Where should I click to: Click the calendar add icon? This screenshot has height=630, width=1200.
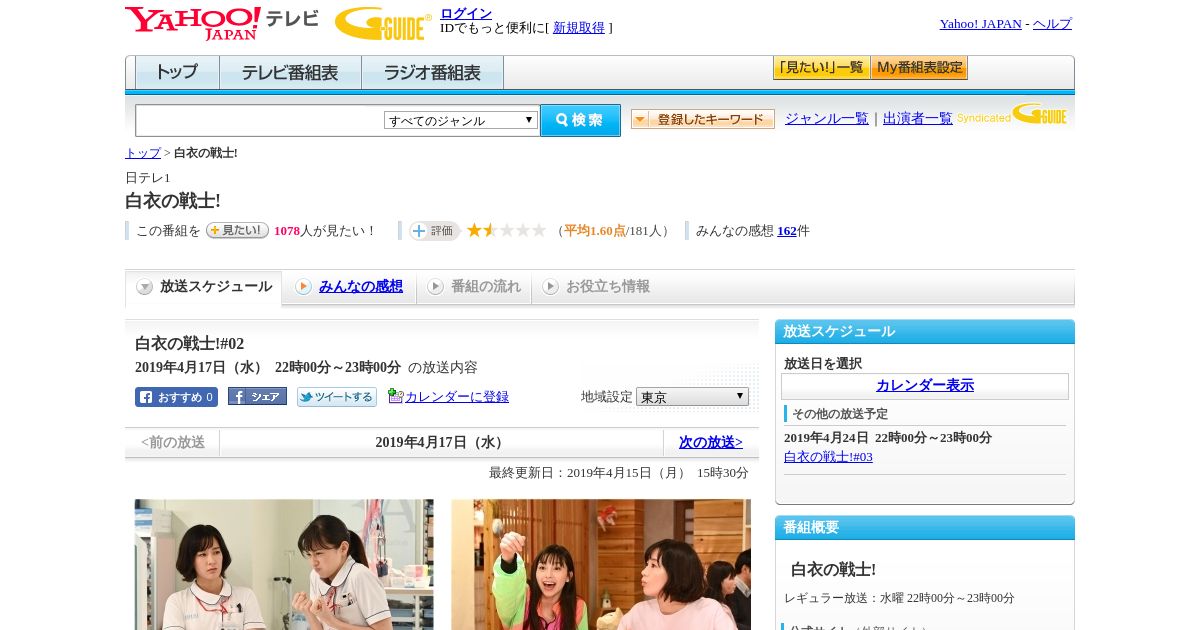(395, 396)
